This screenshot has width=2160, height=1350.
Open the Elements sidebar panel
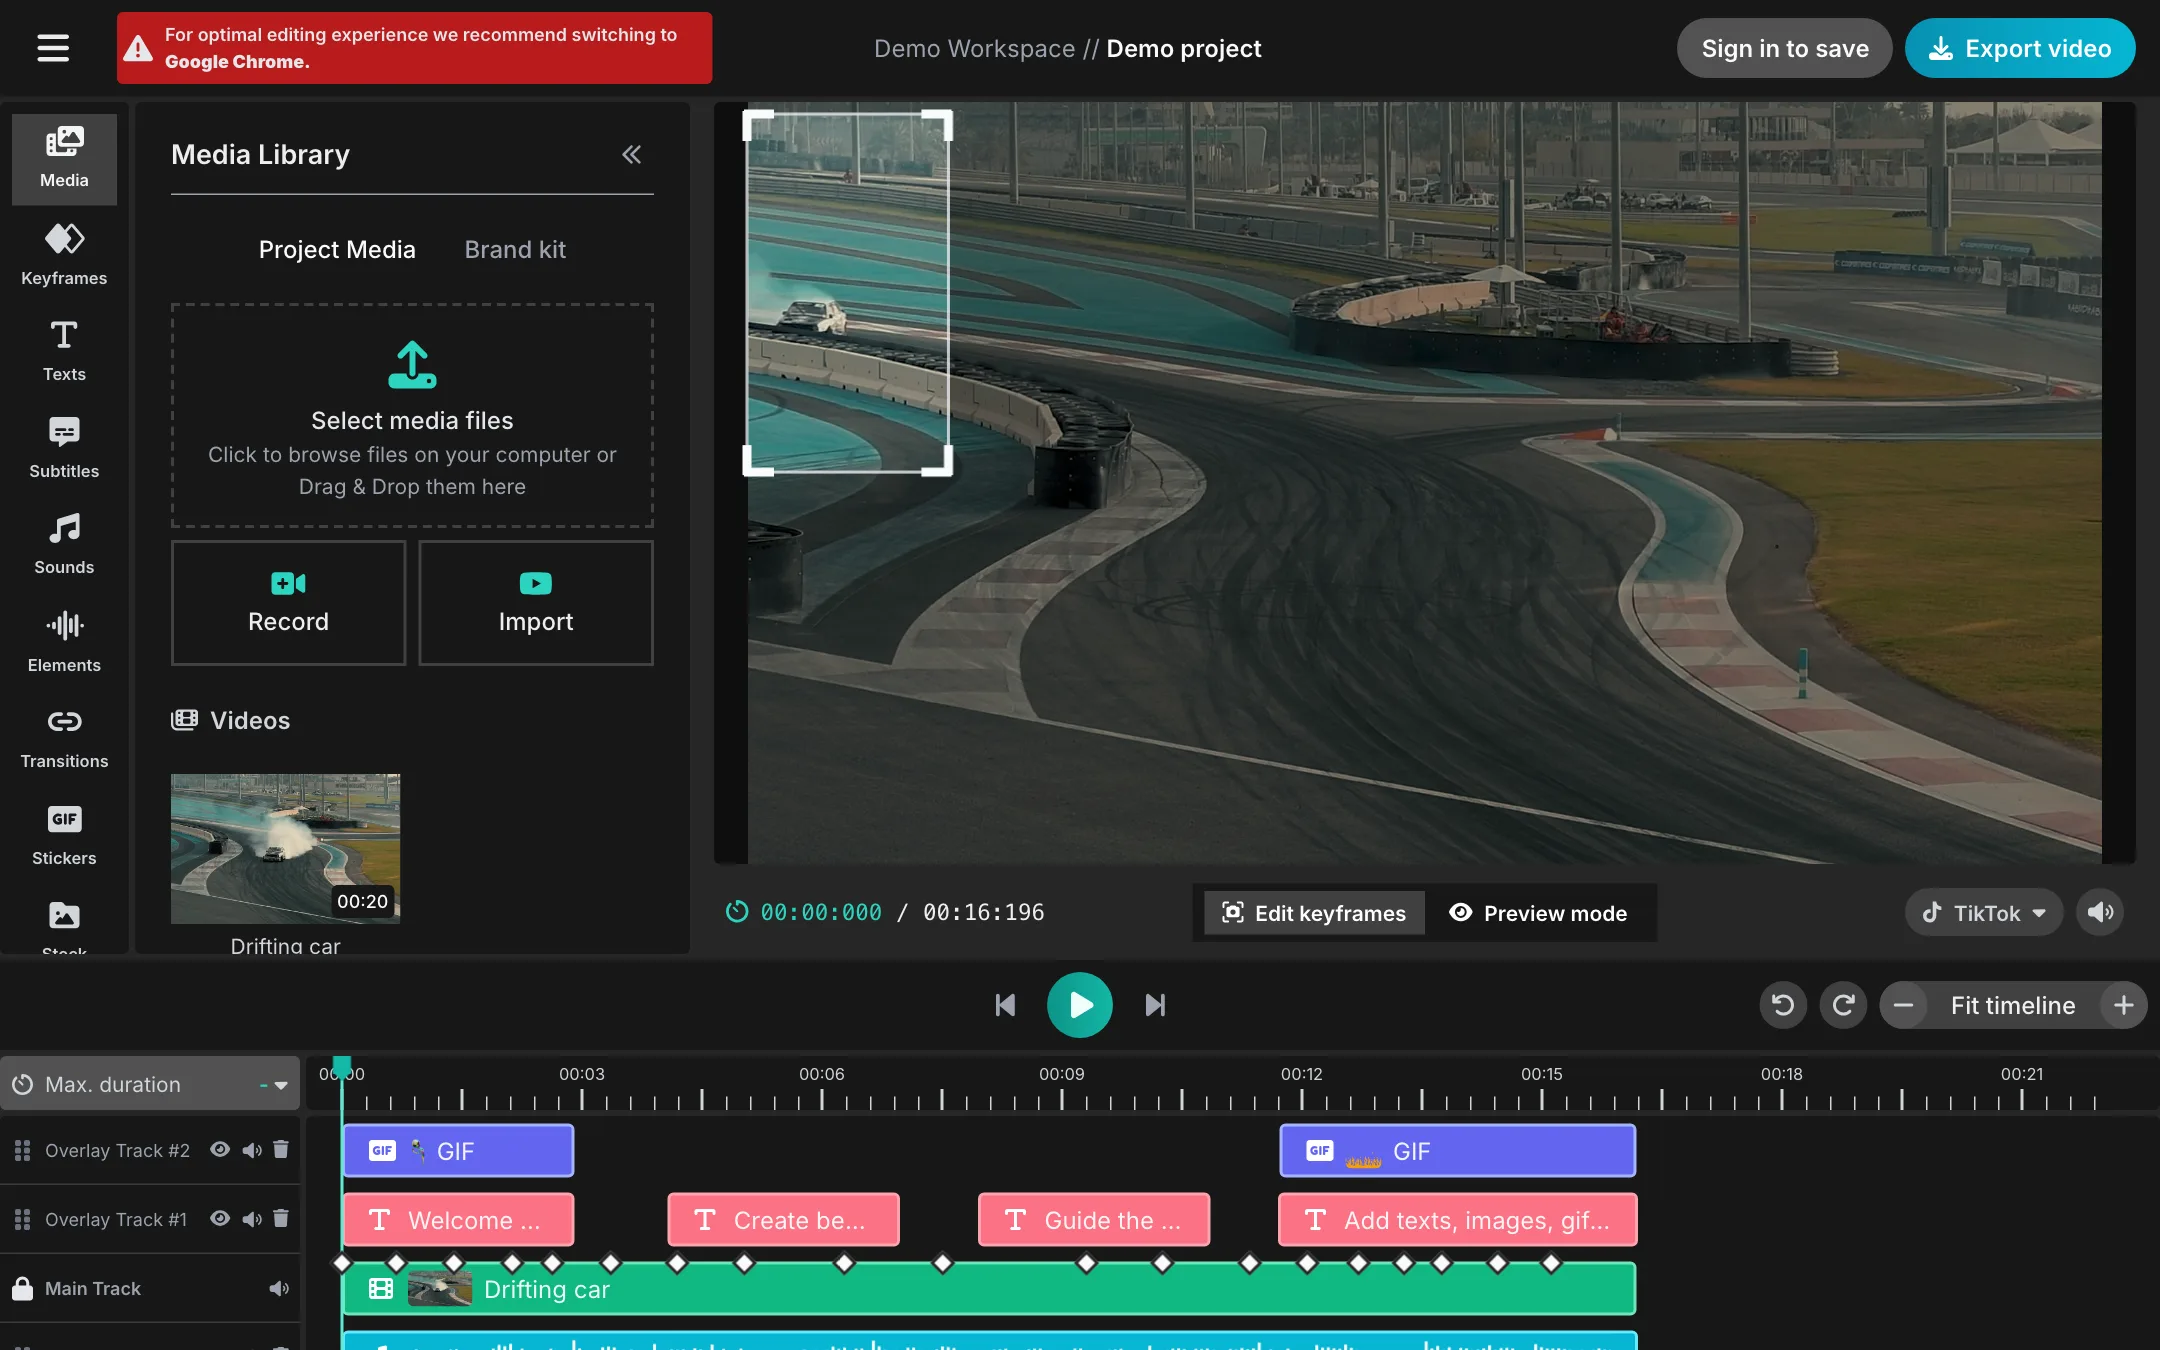tap(64, 642)
